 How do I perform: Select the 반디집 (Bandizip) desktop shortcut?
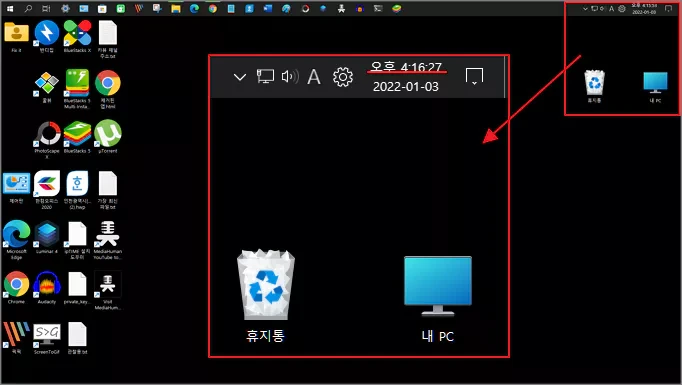pyautogui.click(x=47, y=37)
